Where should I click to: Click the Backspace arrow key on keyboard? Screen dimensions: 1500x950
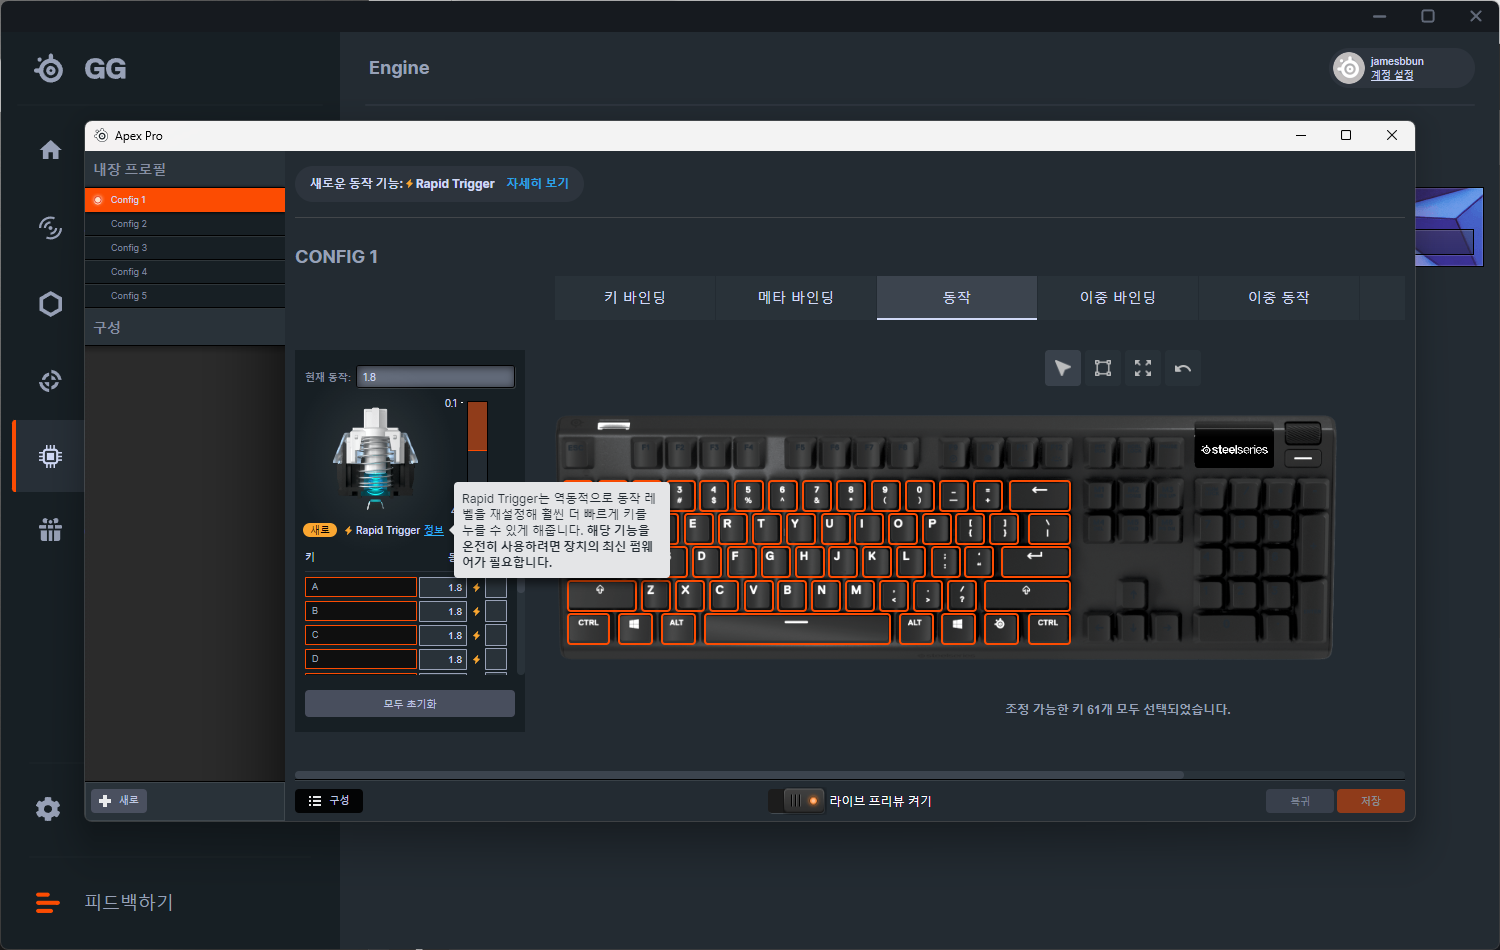point(1040,495)
